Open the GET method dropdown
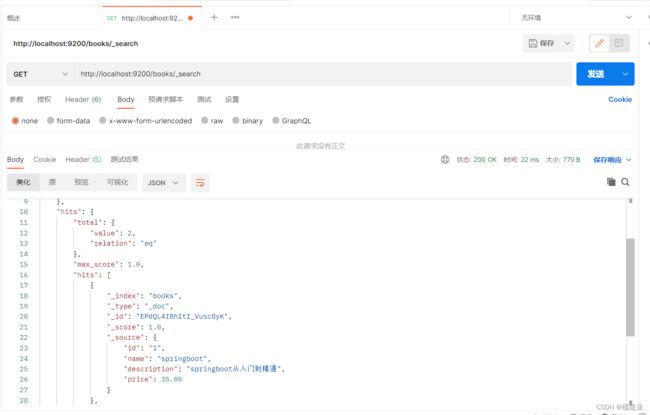 click(x=40, y=74)
